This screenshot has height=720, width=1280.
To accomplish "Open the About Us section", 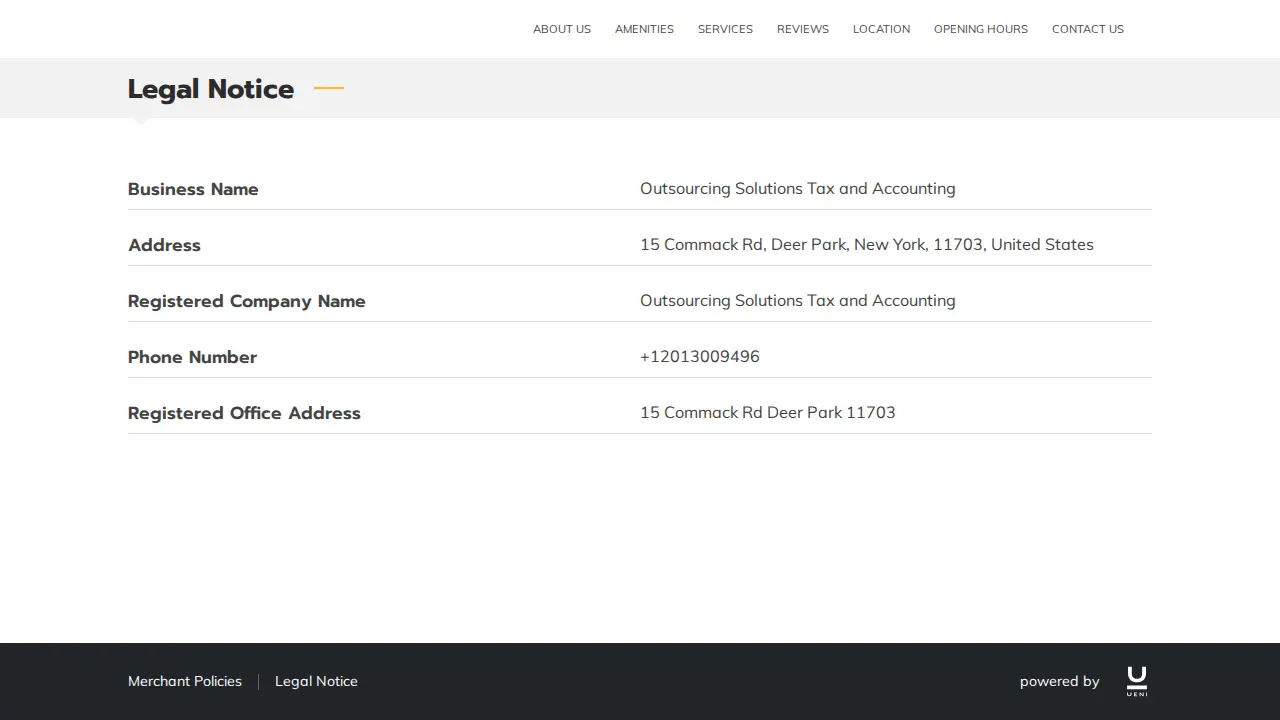I will 562,29.
